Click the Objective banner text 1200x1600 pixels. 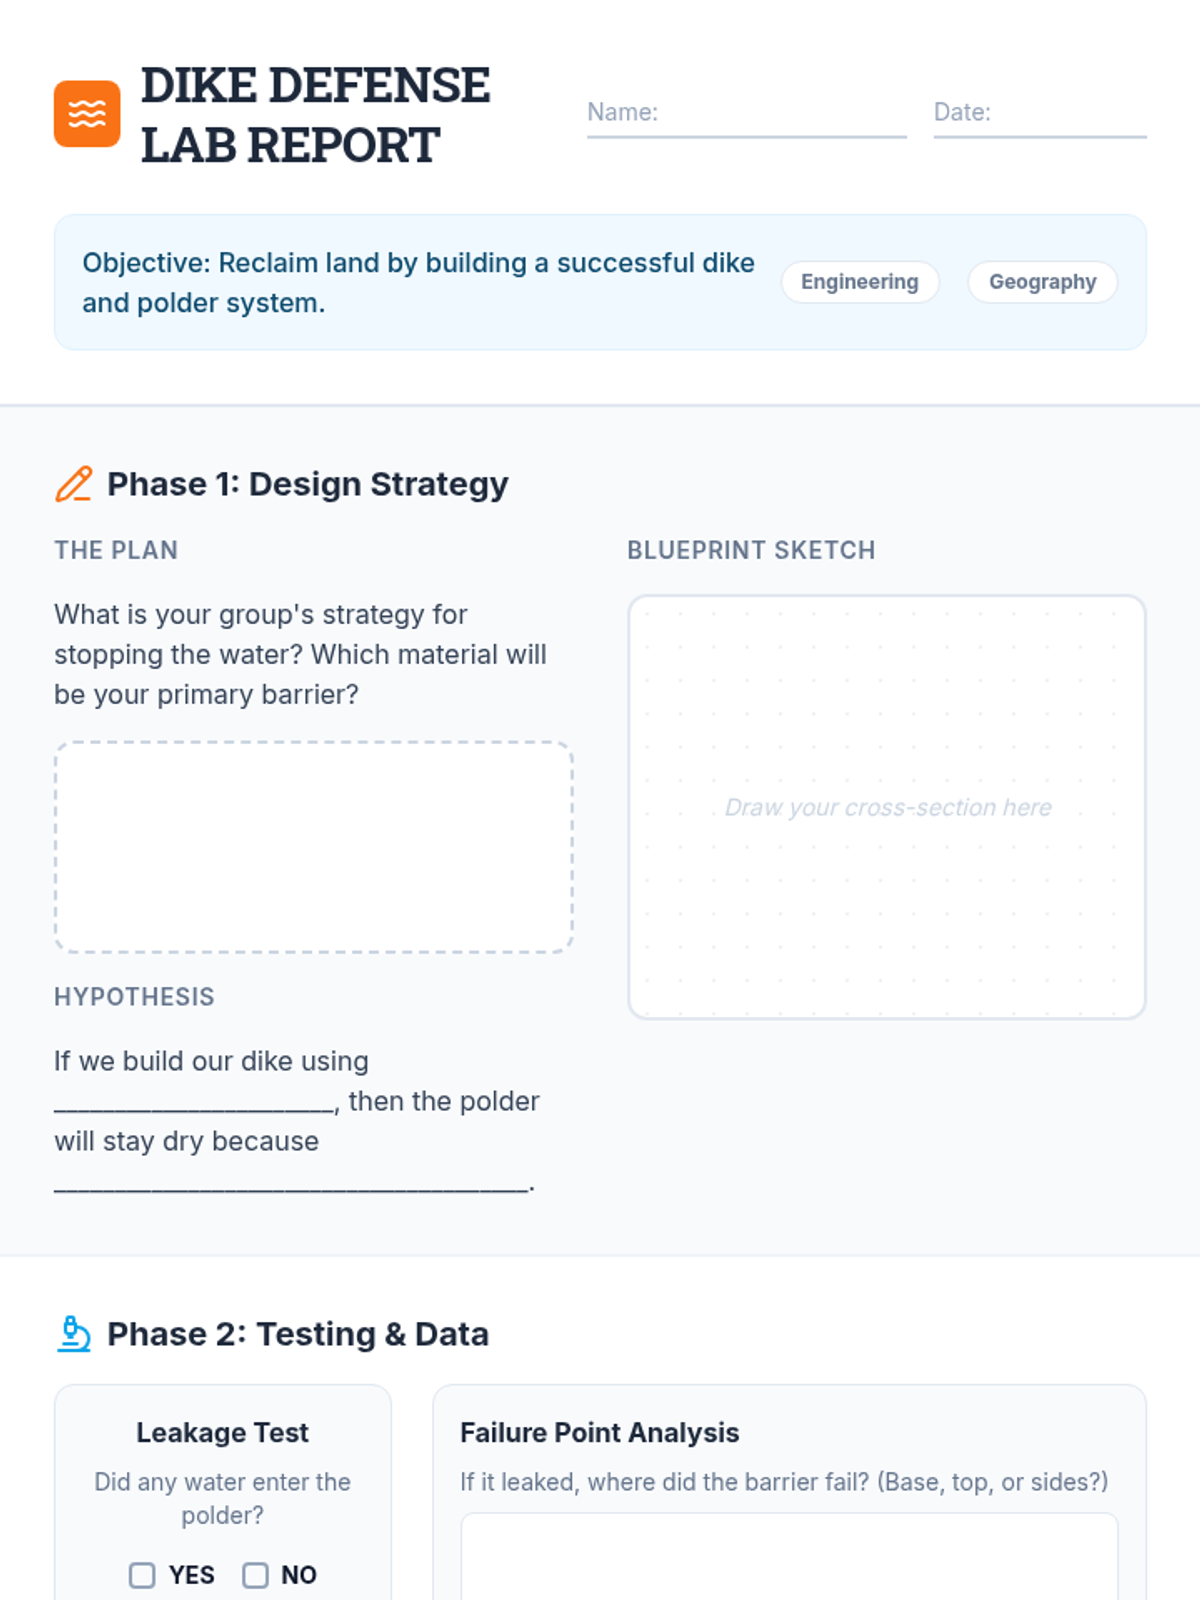click(x=418, y=282)
